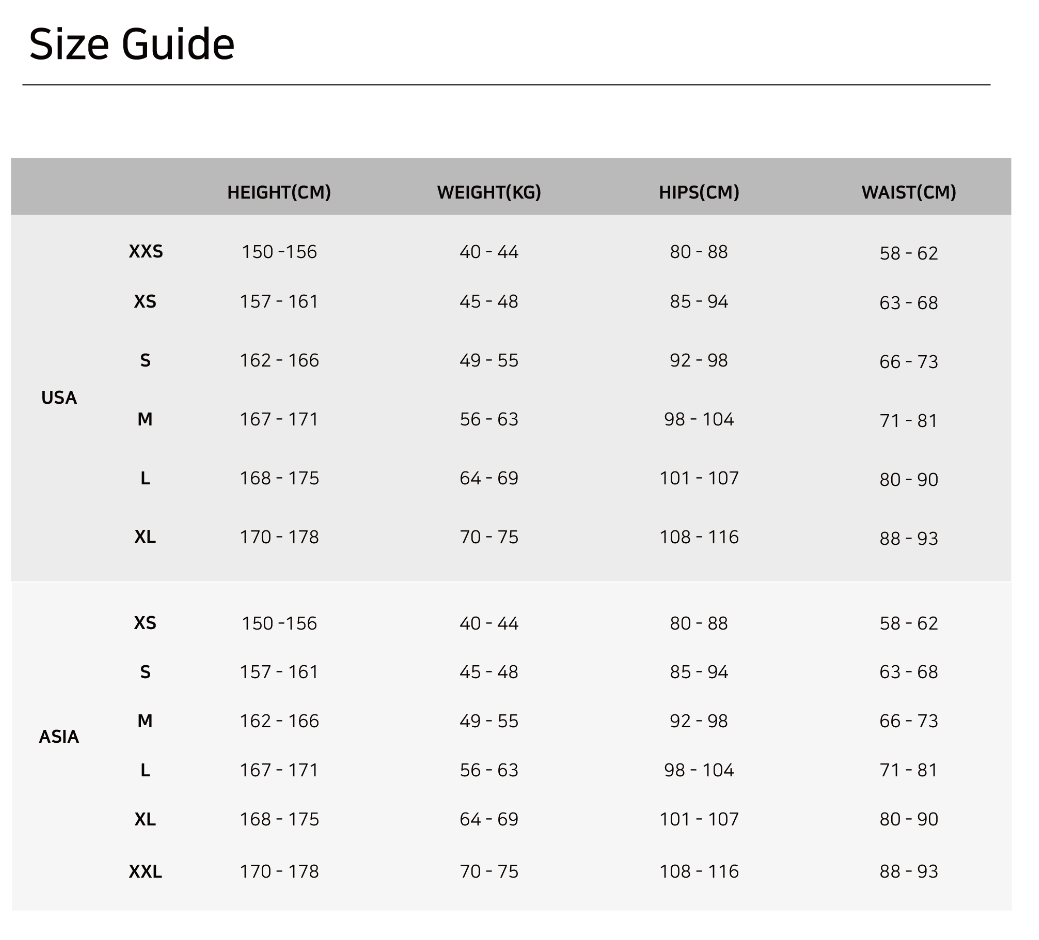Image resolution: width=1039 pixels, height=940 pixels.
Task: Click the HIPS(CM) column header
Action: tap(699, 192)
